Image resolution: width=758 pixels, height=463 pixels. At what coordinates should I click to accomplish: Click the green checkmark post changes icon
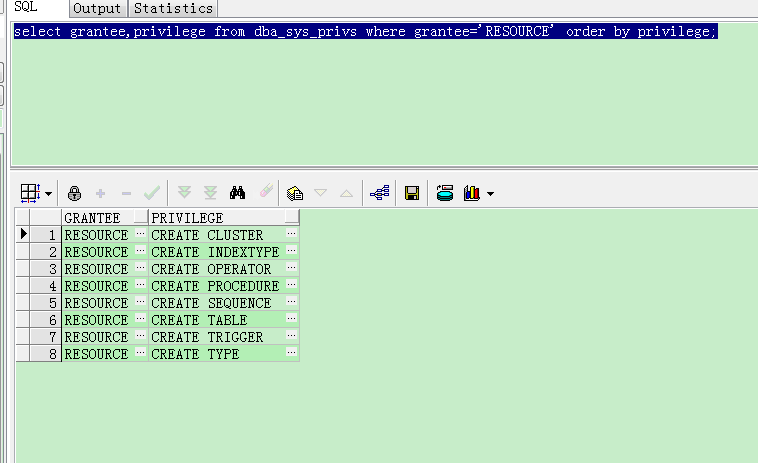tap(152, 193)
